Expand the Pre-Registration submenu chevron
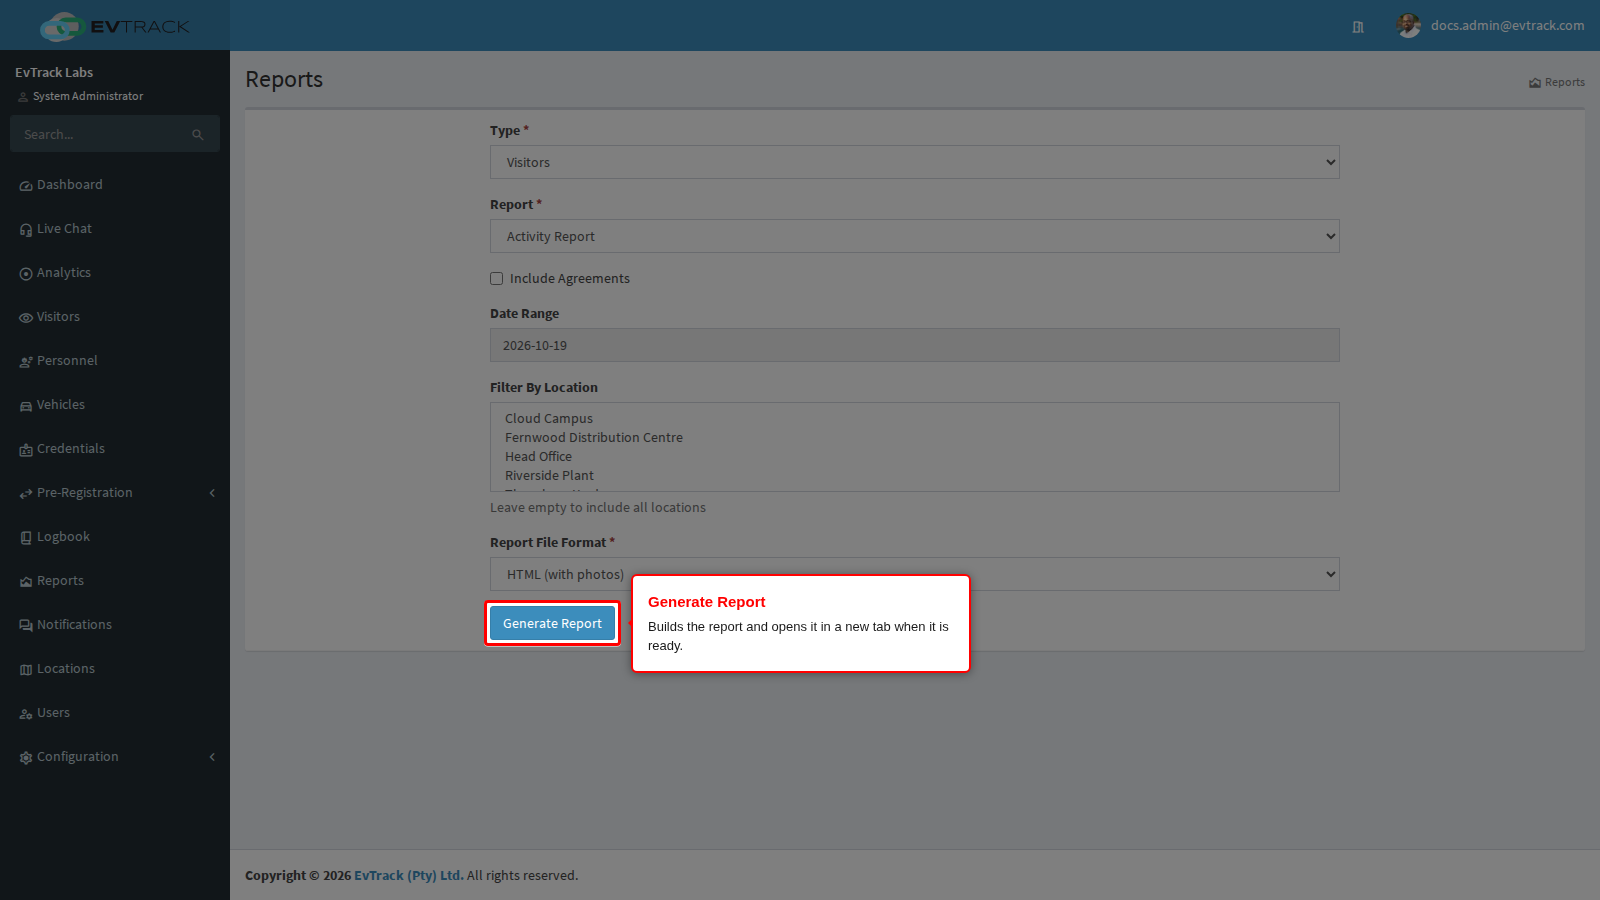The image size is (1600, 900). tap(212, 493)
